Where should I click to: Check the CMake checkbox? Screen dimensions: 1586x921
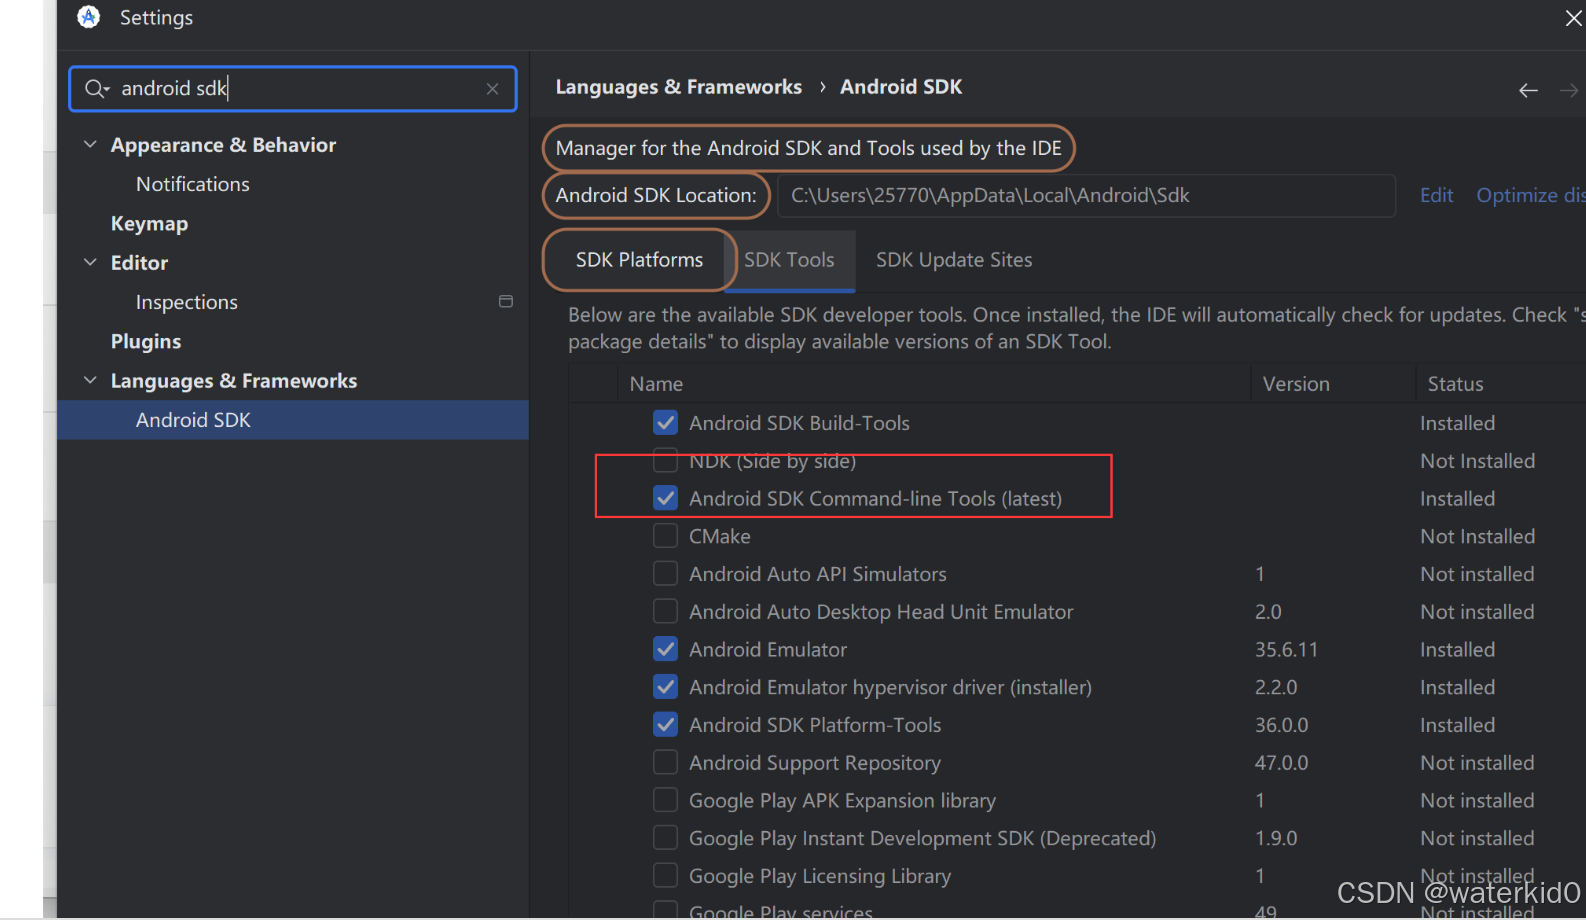(665, 536)
